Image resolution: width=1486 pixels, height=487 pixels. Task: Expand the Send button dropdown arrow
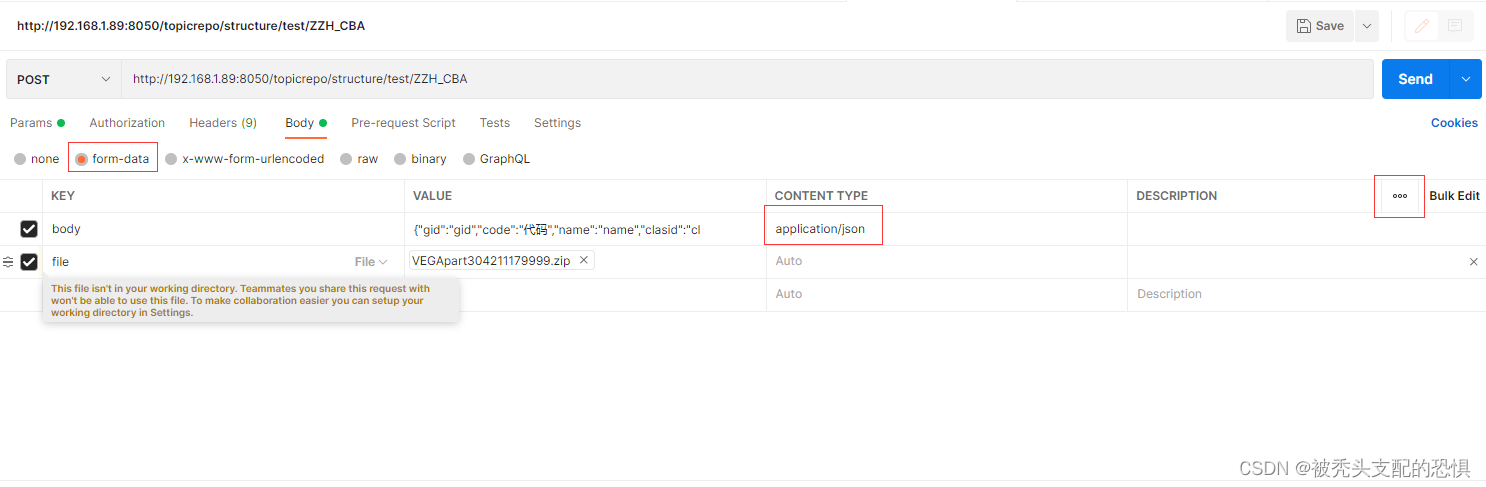(1466, 79)
